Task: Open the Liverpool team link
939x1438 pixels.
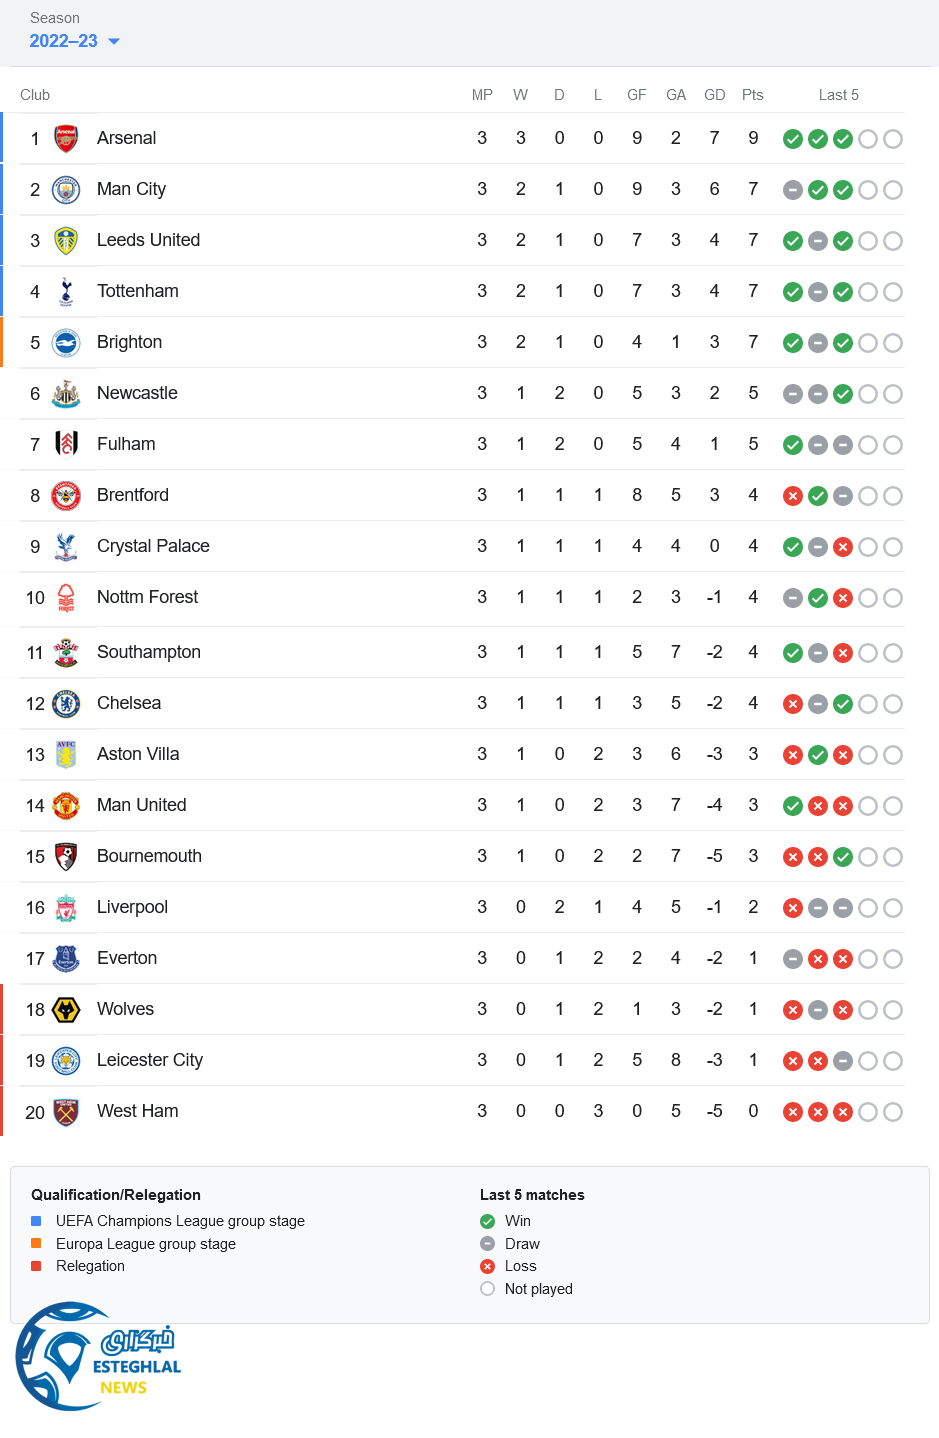Action: coord(132,907)
